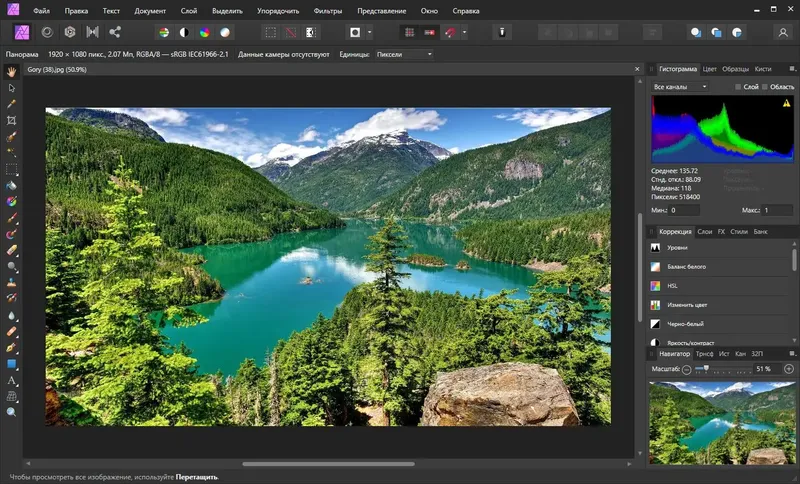
Task: Click zoom out minus button in navigator
Action: [686, 369]
